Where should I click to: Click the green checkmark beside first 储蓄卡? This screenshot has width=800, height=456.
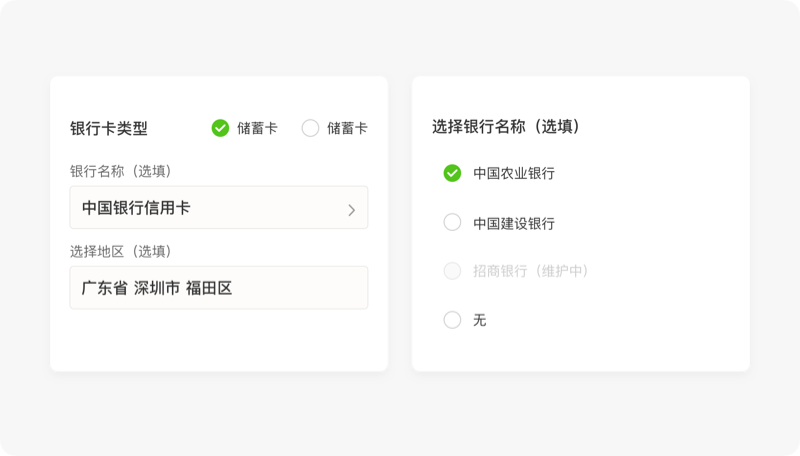(220, 128)
